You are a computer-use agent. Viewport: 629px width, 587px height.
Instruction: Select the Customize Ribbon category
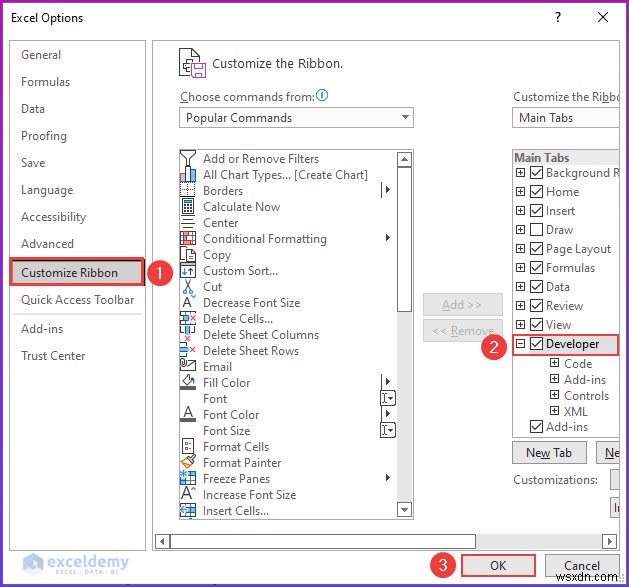pos(77,272)
